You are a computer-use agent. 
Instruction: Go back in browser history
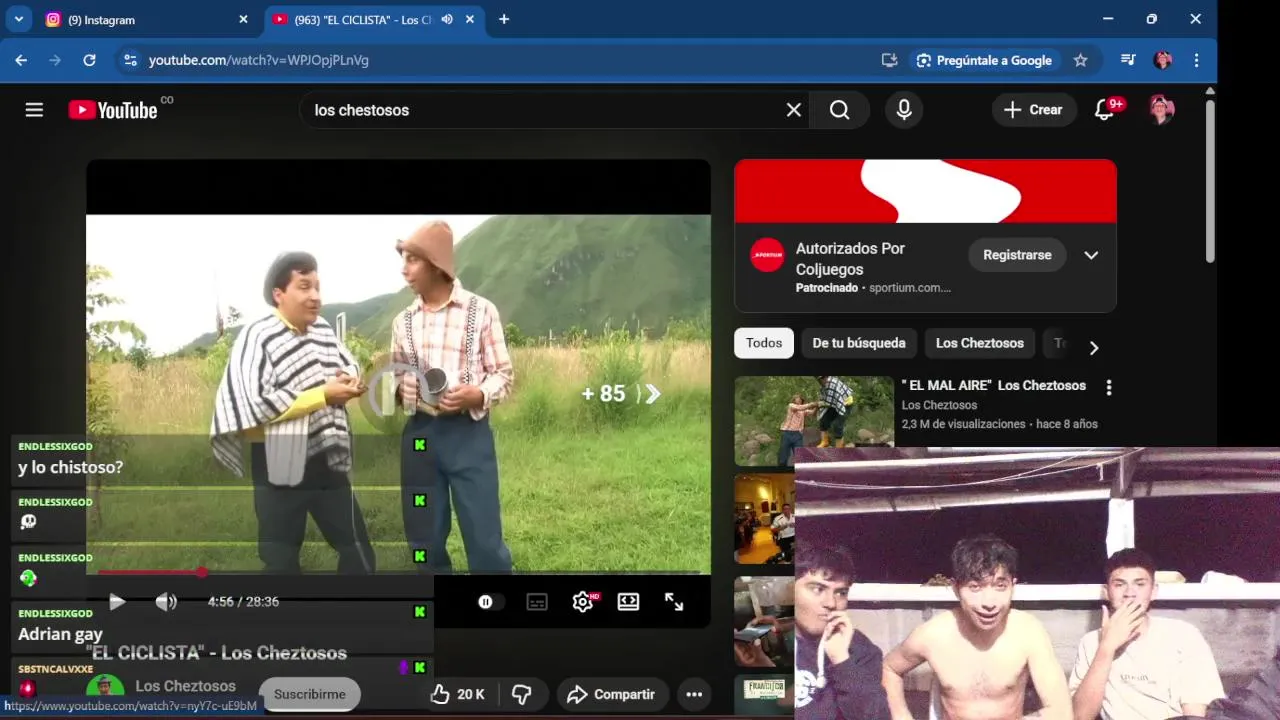tap(21, 60)
